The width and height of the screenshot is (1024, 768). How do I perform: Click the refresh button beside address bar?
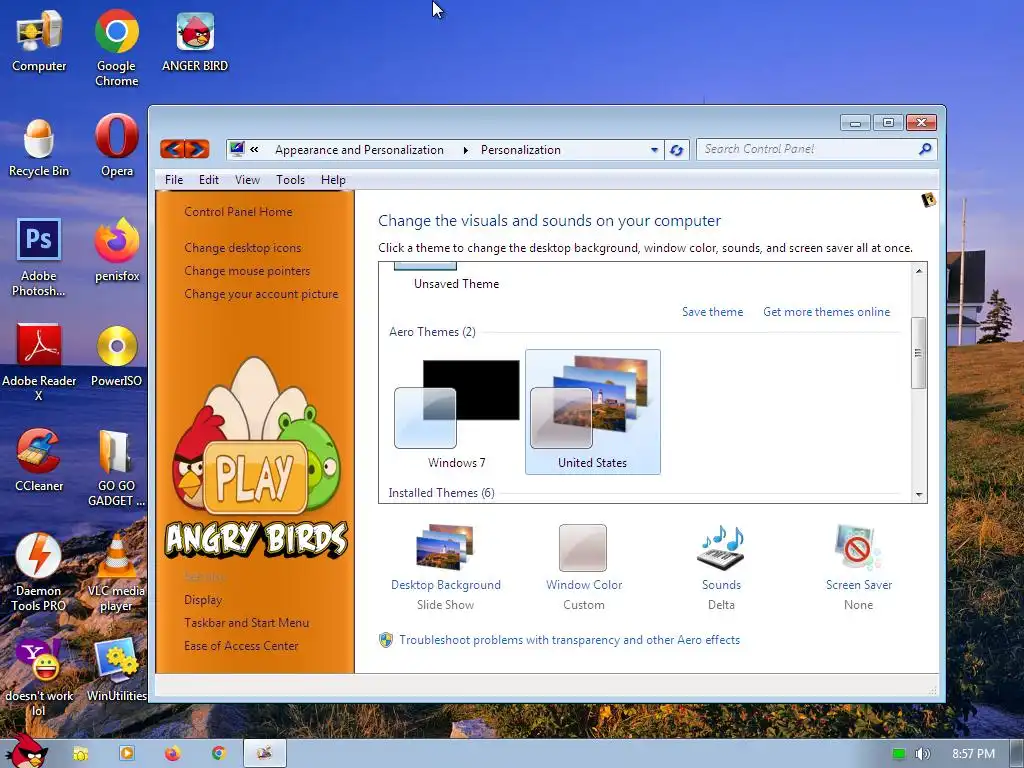coord(677,150)
